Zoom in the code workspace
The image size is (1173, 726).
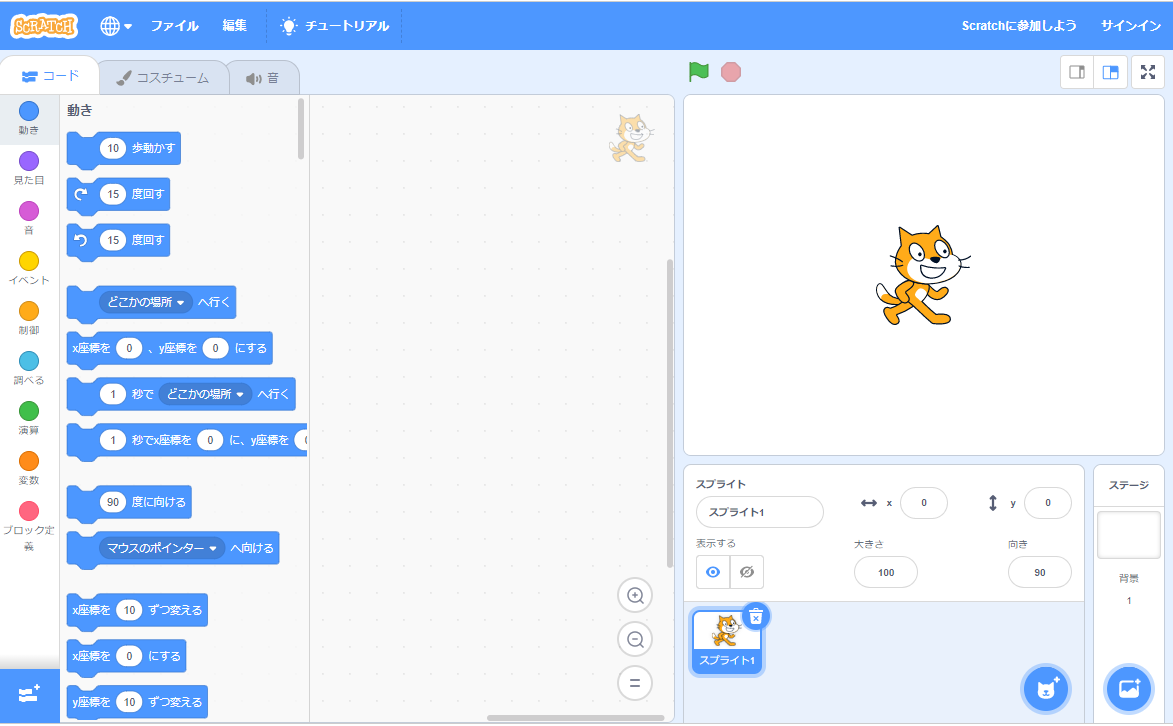(635, 596)
